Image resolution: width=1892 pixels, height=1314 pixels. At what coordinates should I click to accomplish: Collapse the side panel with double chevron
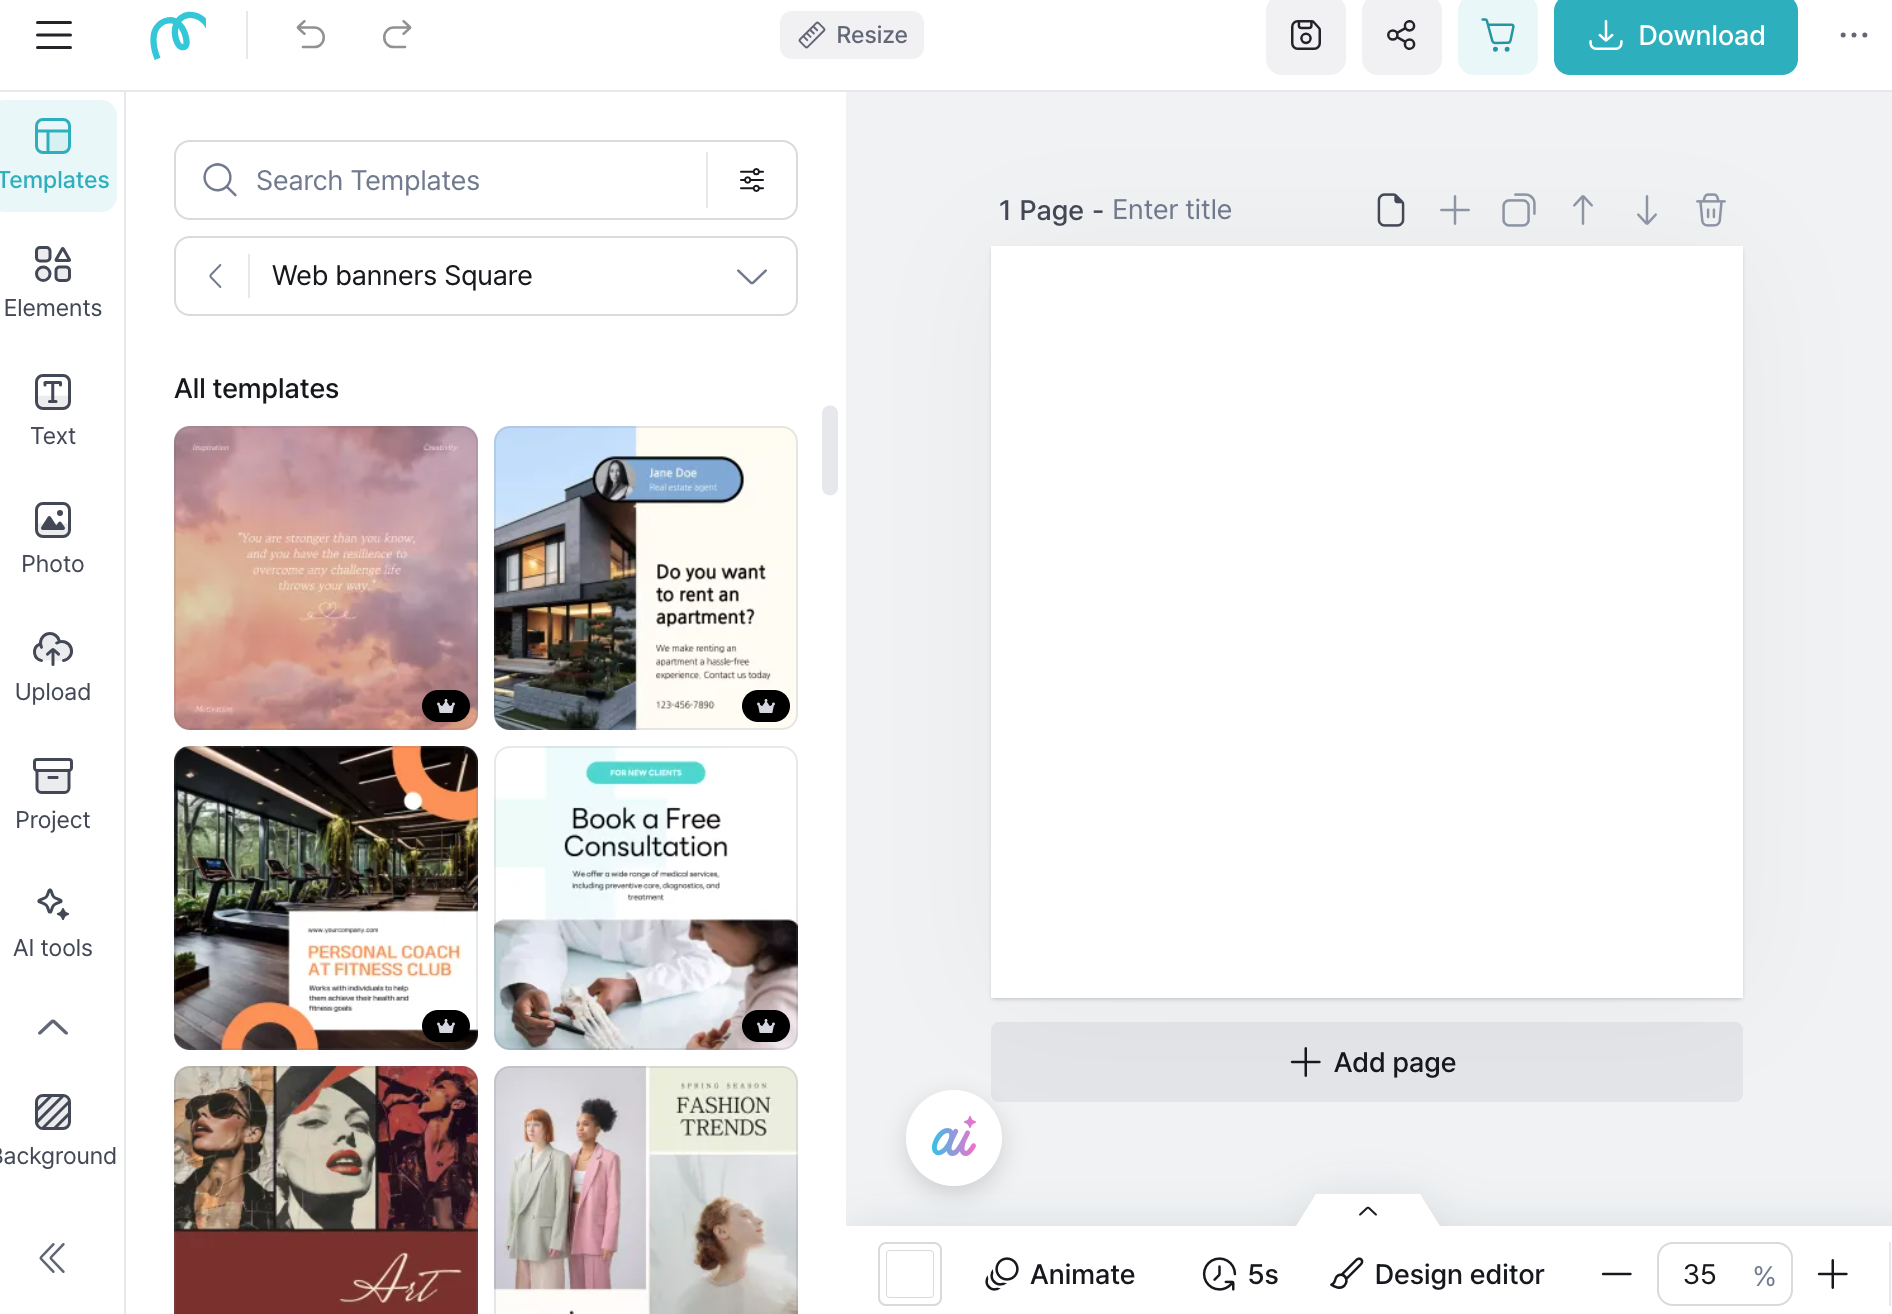pyautogui.click(x=52, y=1258)
